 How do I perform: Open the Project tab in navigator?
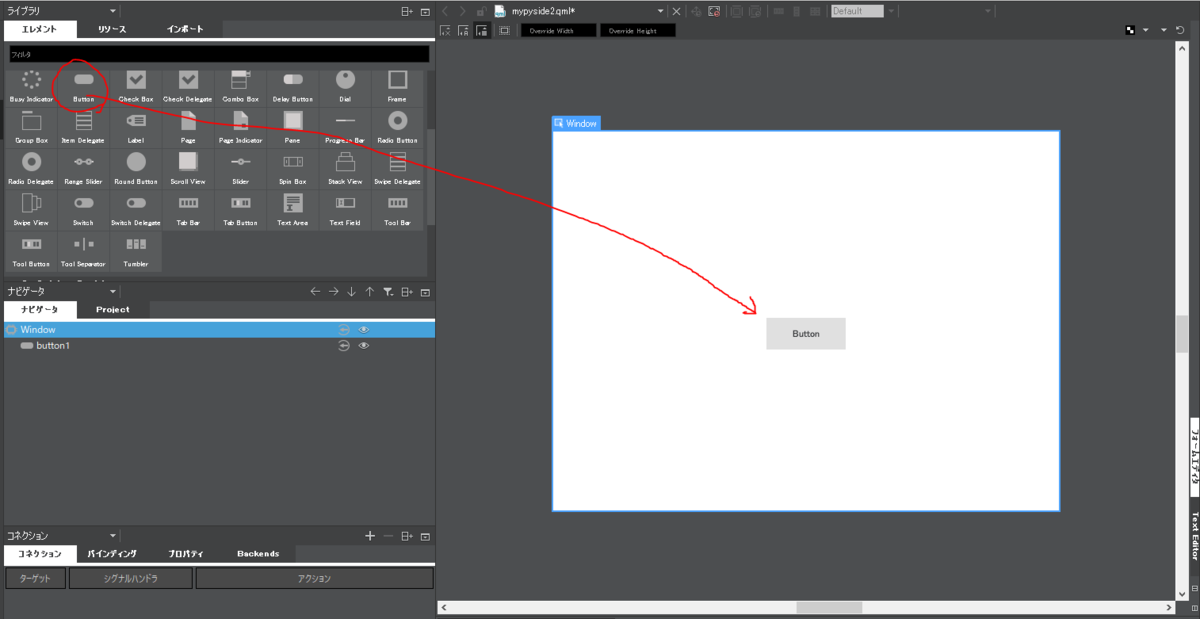[113, 310]
